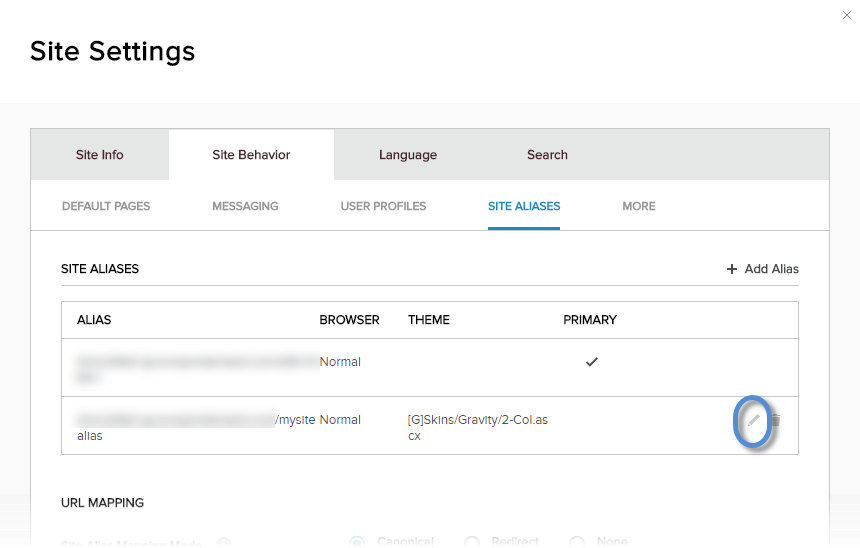Click the Site Settings title
The height and width of the screenshot is (548, 860).
coord(112,52)
